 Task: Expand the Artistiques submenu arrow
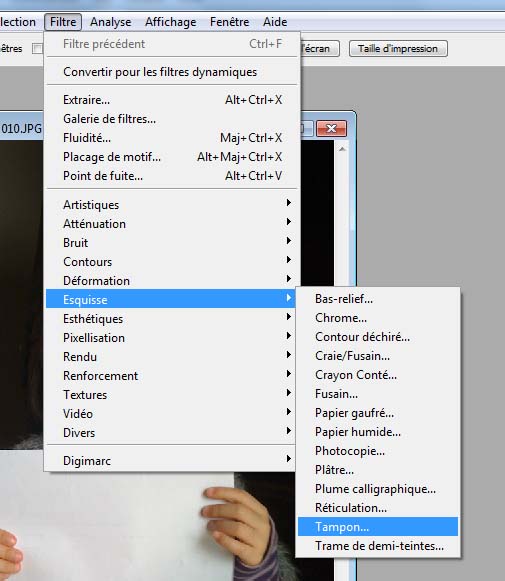point(288,203)
